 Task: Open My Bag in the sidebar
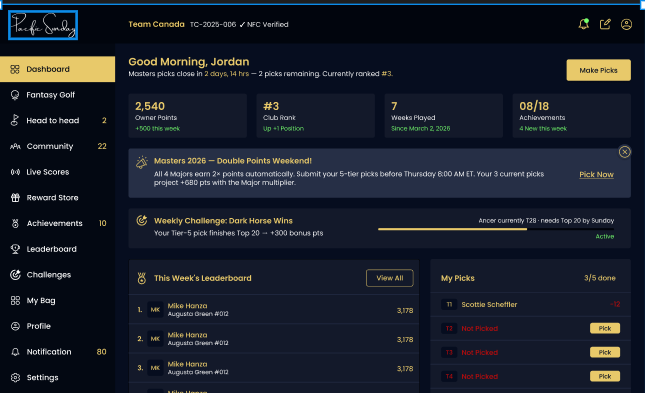coord(58,300)
